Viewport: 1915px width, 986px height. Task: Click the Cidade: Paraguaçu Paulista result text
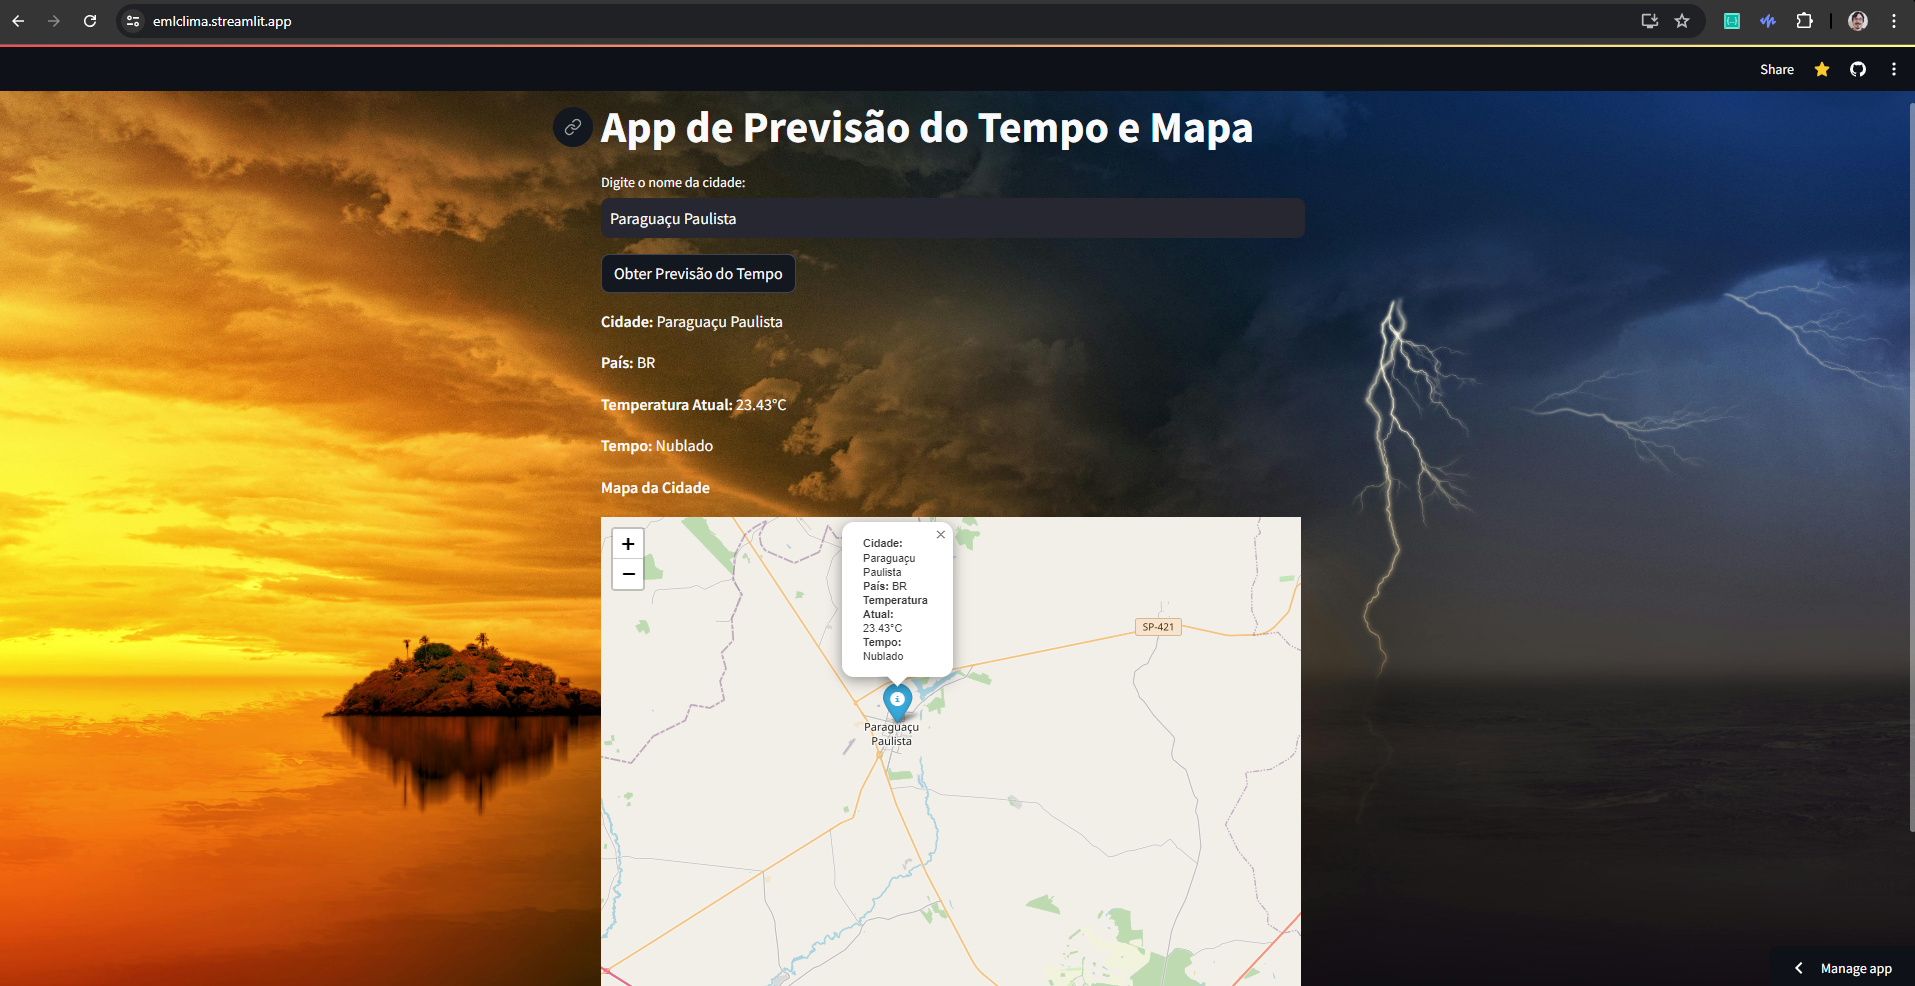pos(692,322)
